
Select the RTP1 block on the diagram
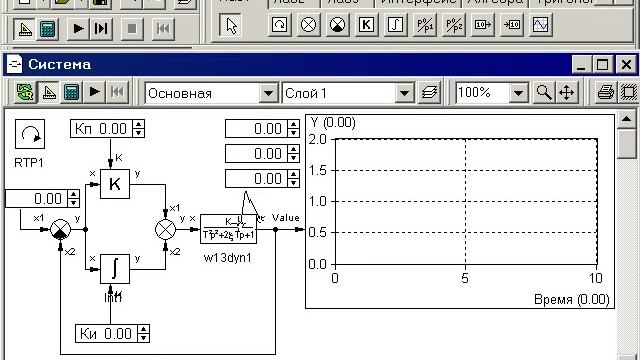(x=30, y=134)
